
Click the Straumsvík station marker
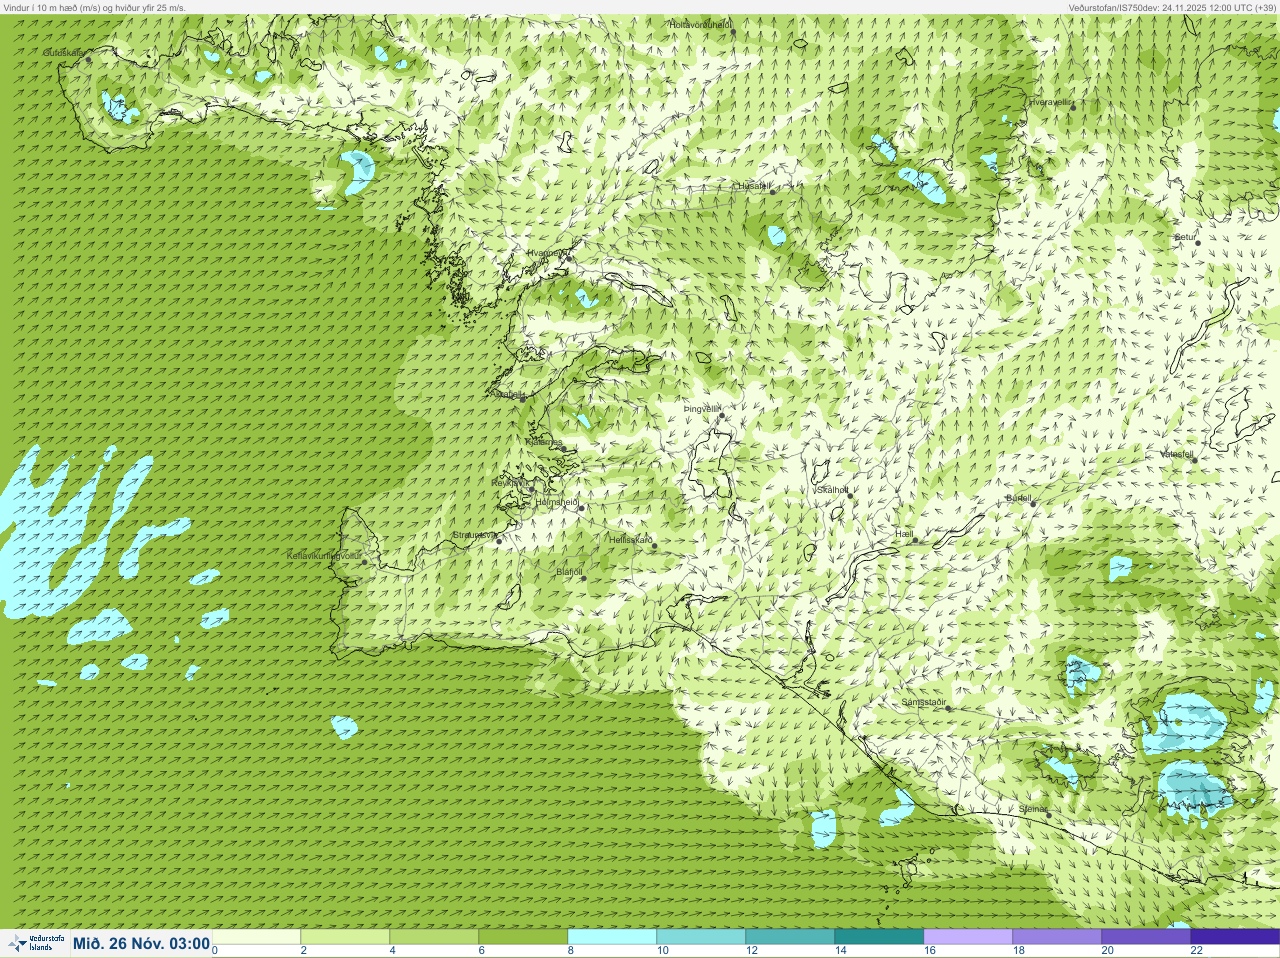point(498,541)
